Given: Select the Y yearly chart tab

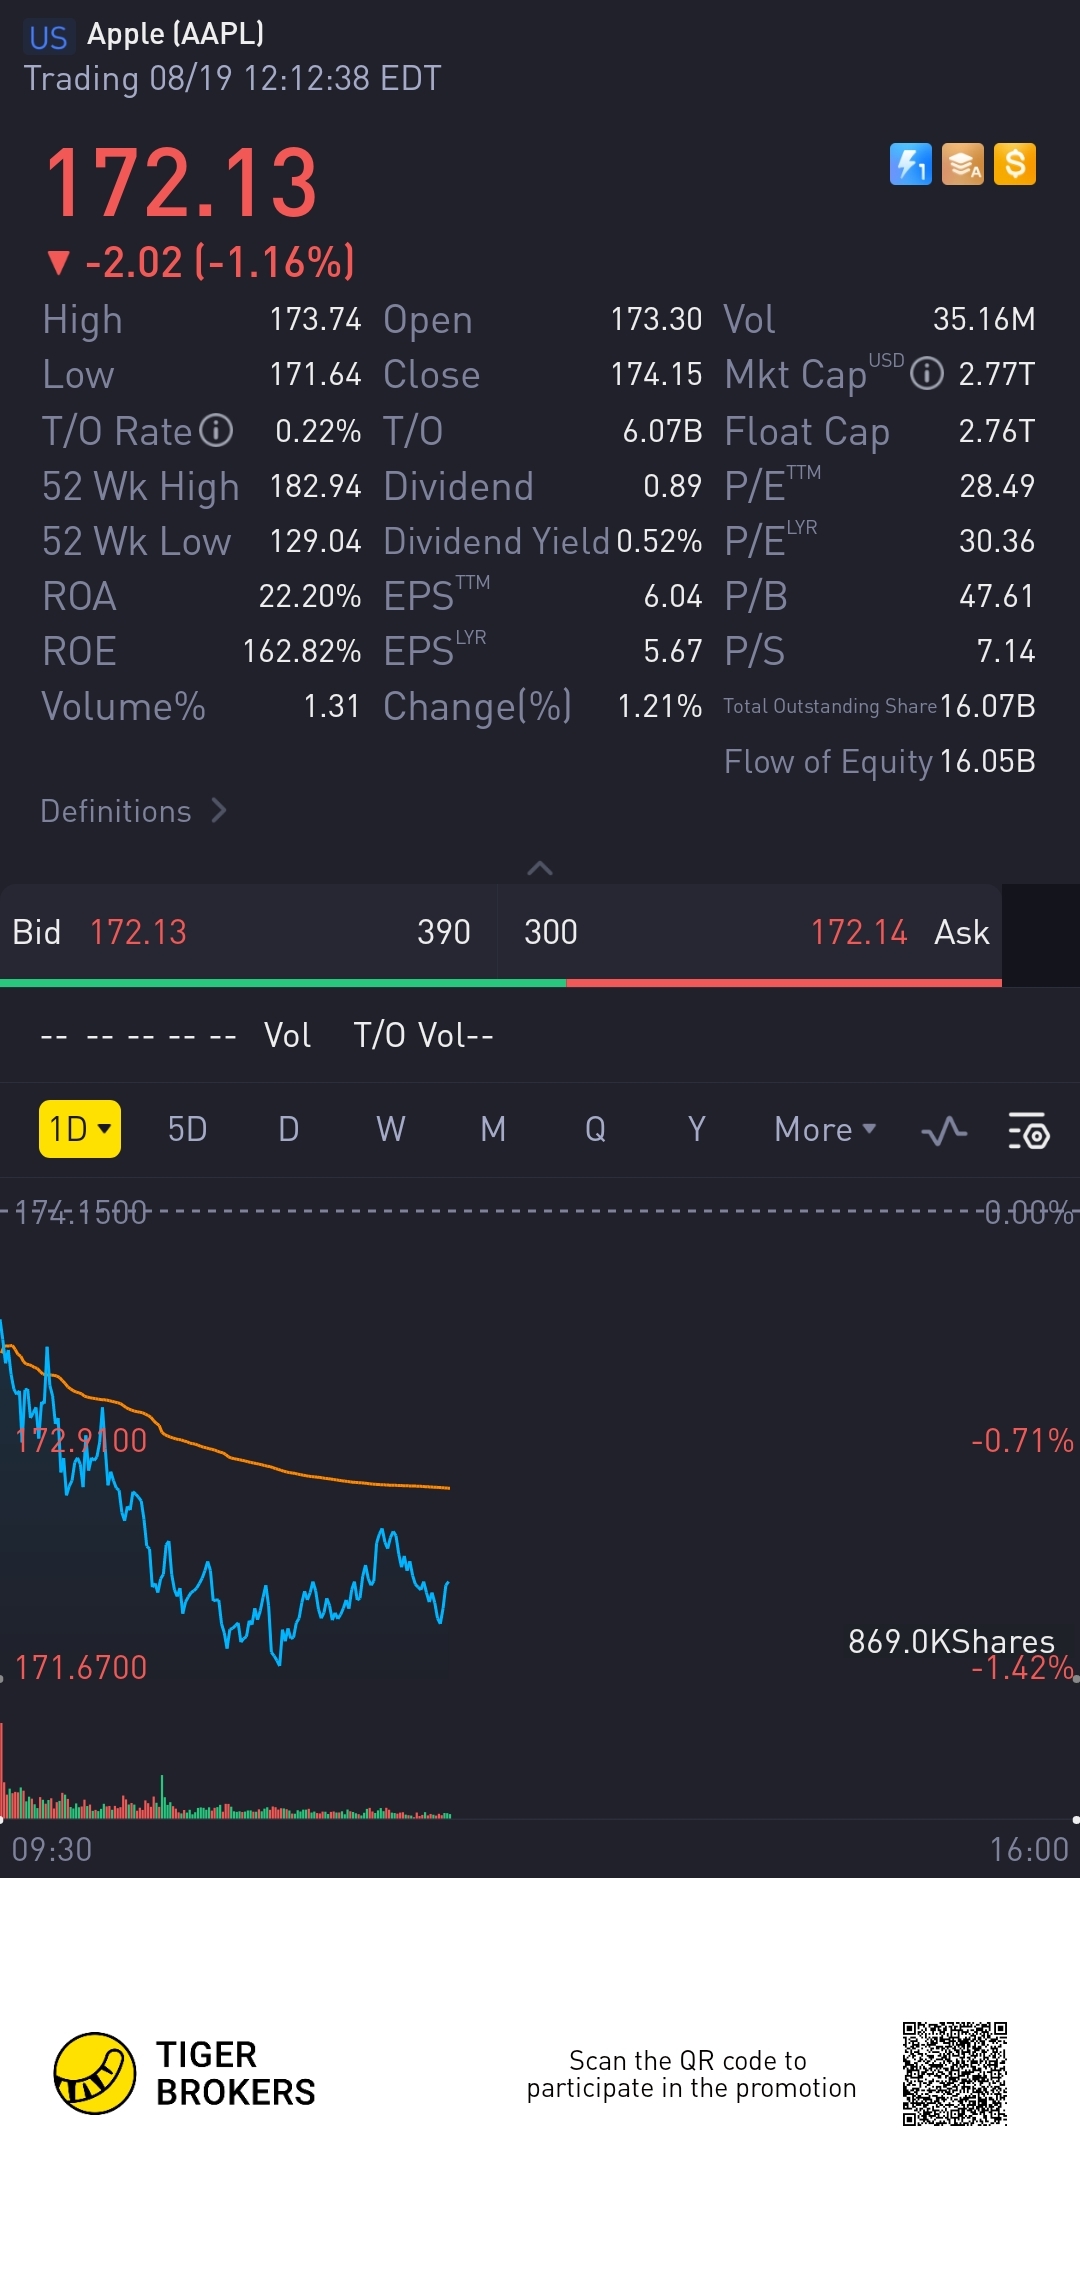Looking at the screenshot, I should (697, 1129).
